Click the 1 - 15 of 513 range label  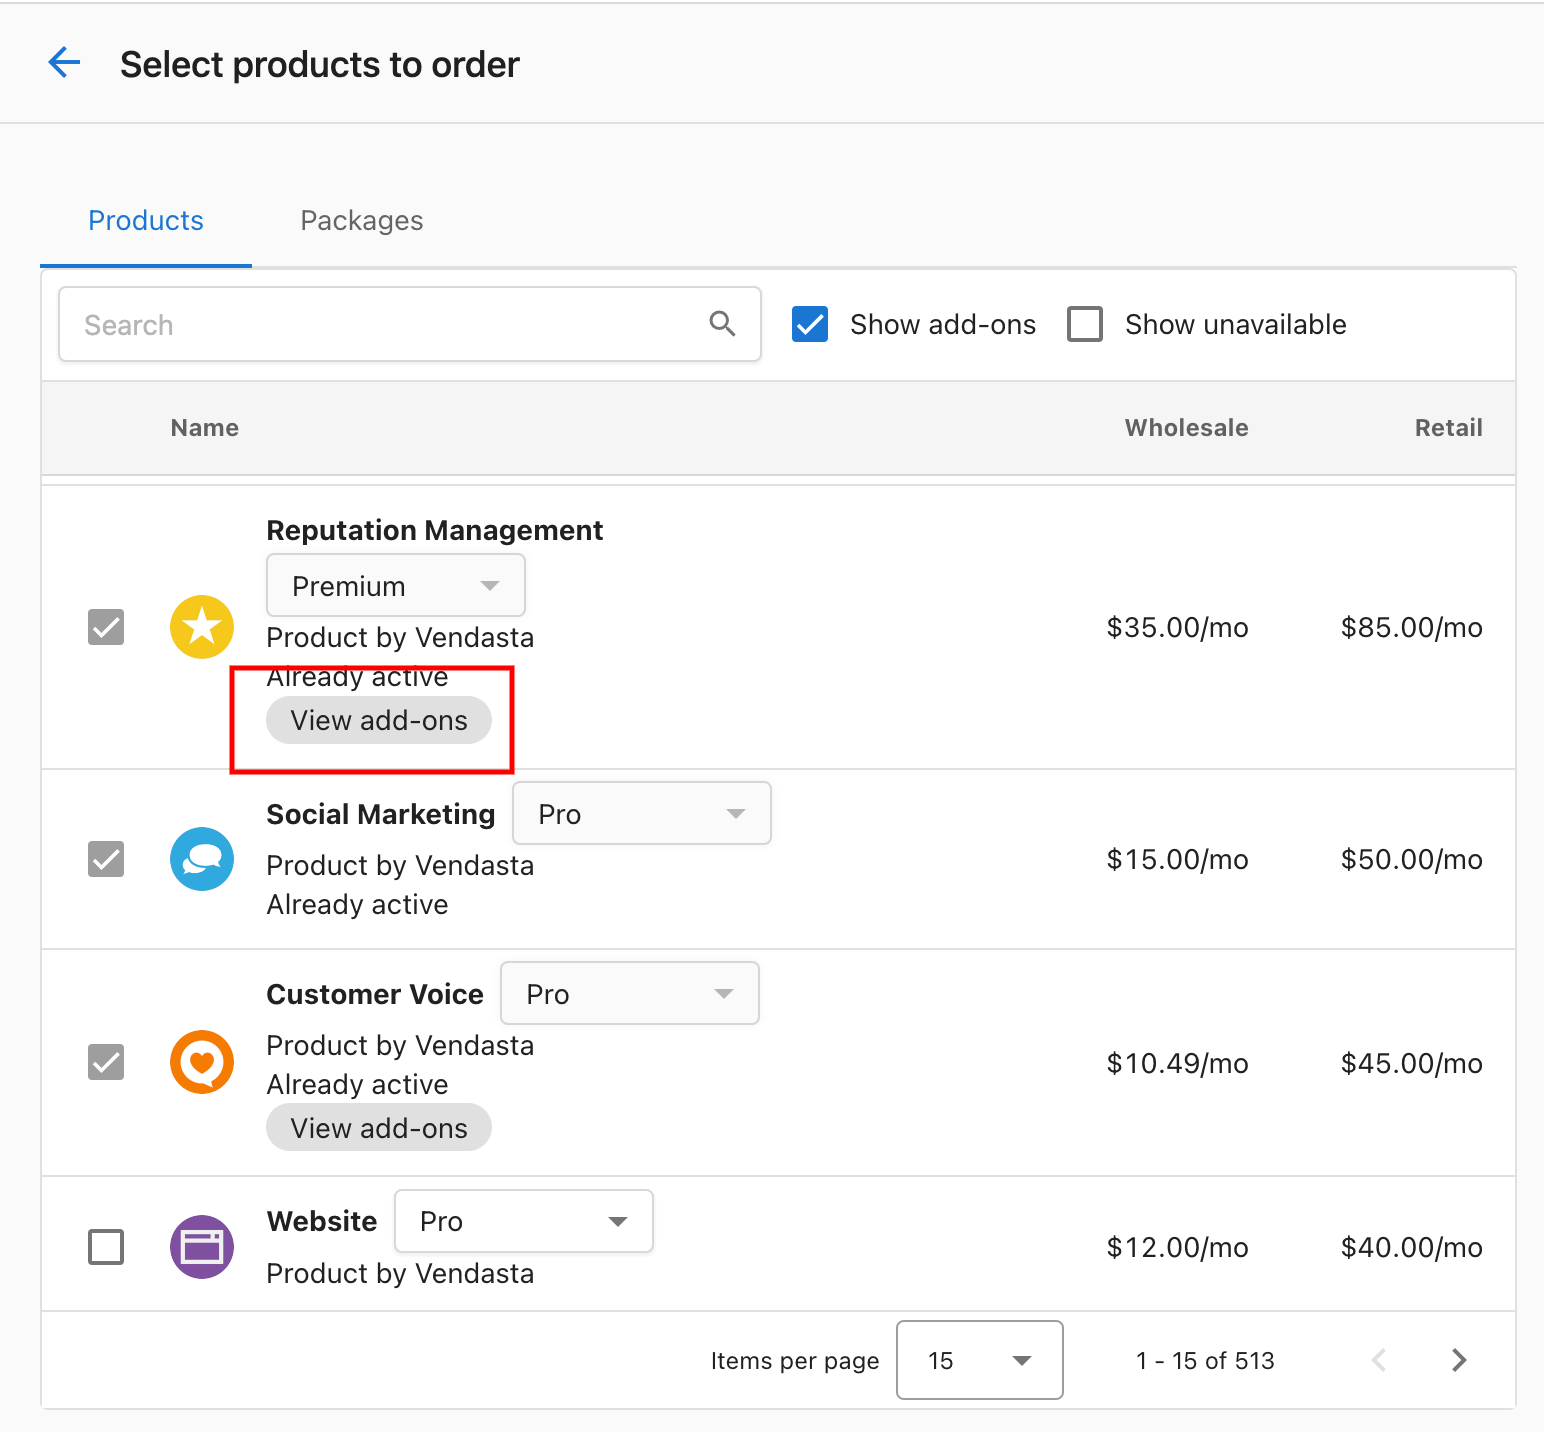pos(1205,1361)
